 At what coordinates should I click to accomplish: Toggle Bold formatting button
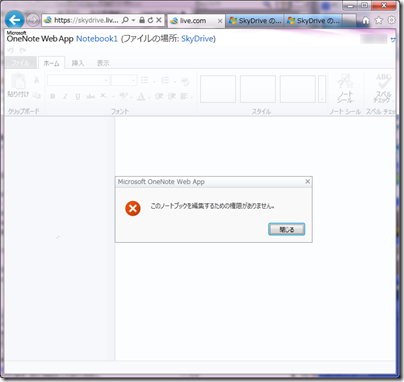53,96
